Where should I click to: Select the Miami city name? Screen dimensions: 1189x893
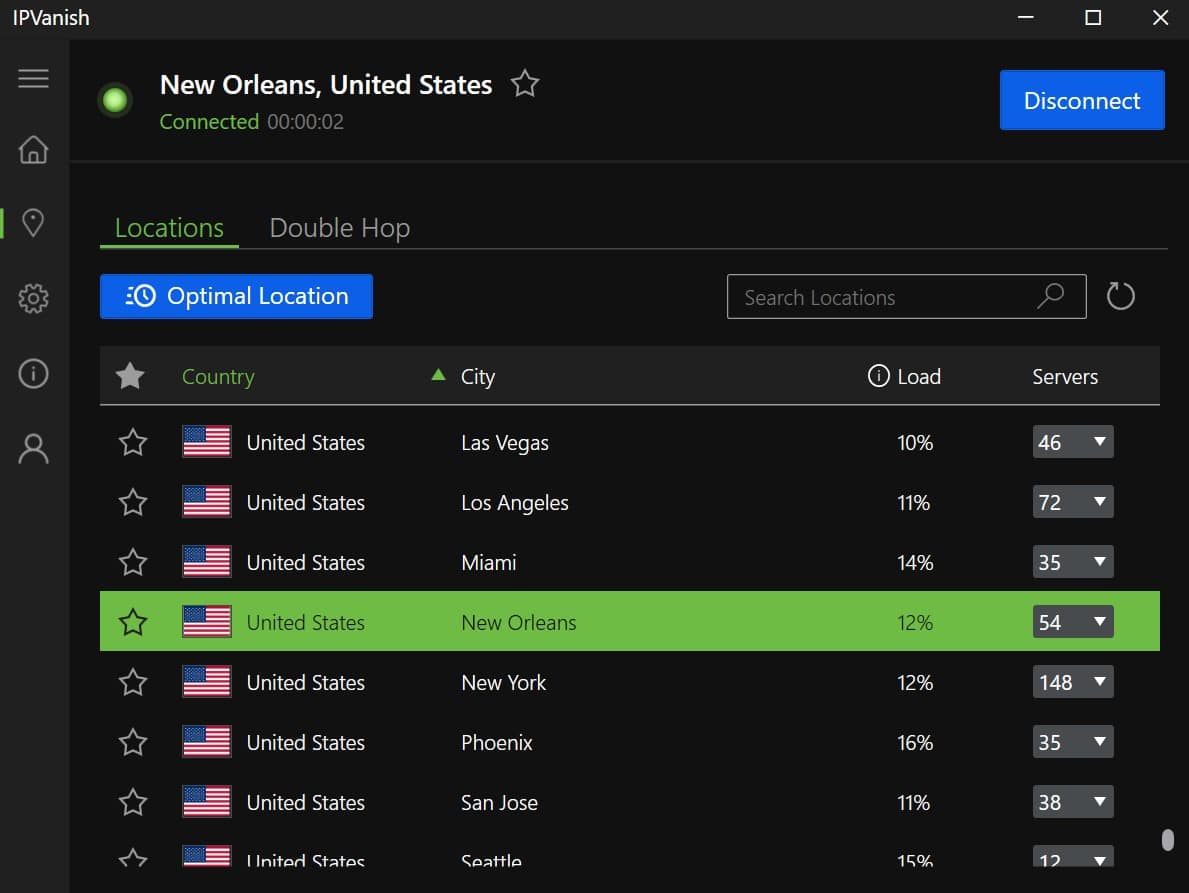click(x=488, y=562)
